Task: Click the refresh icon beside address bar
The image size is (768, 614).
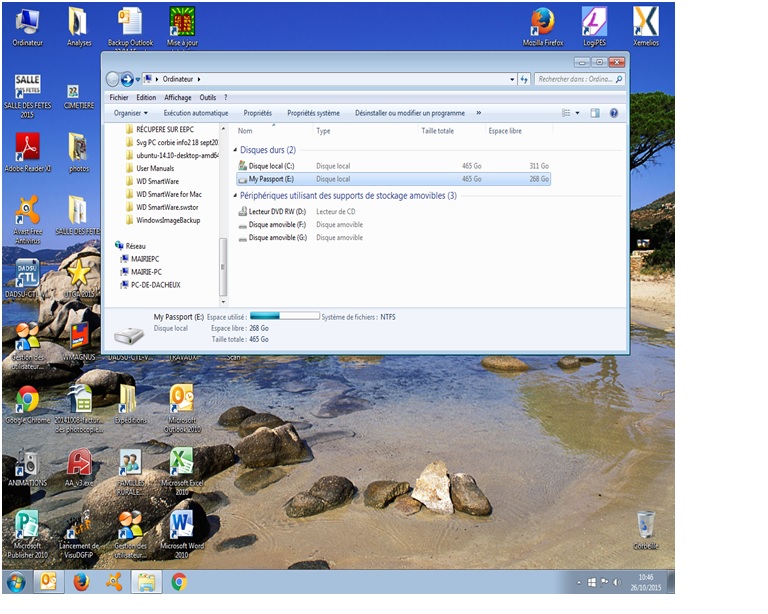Action: coord(524,79)
